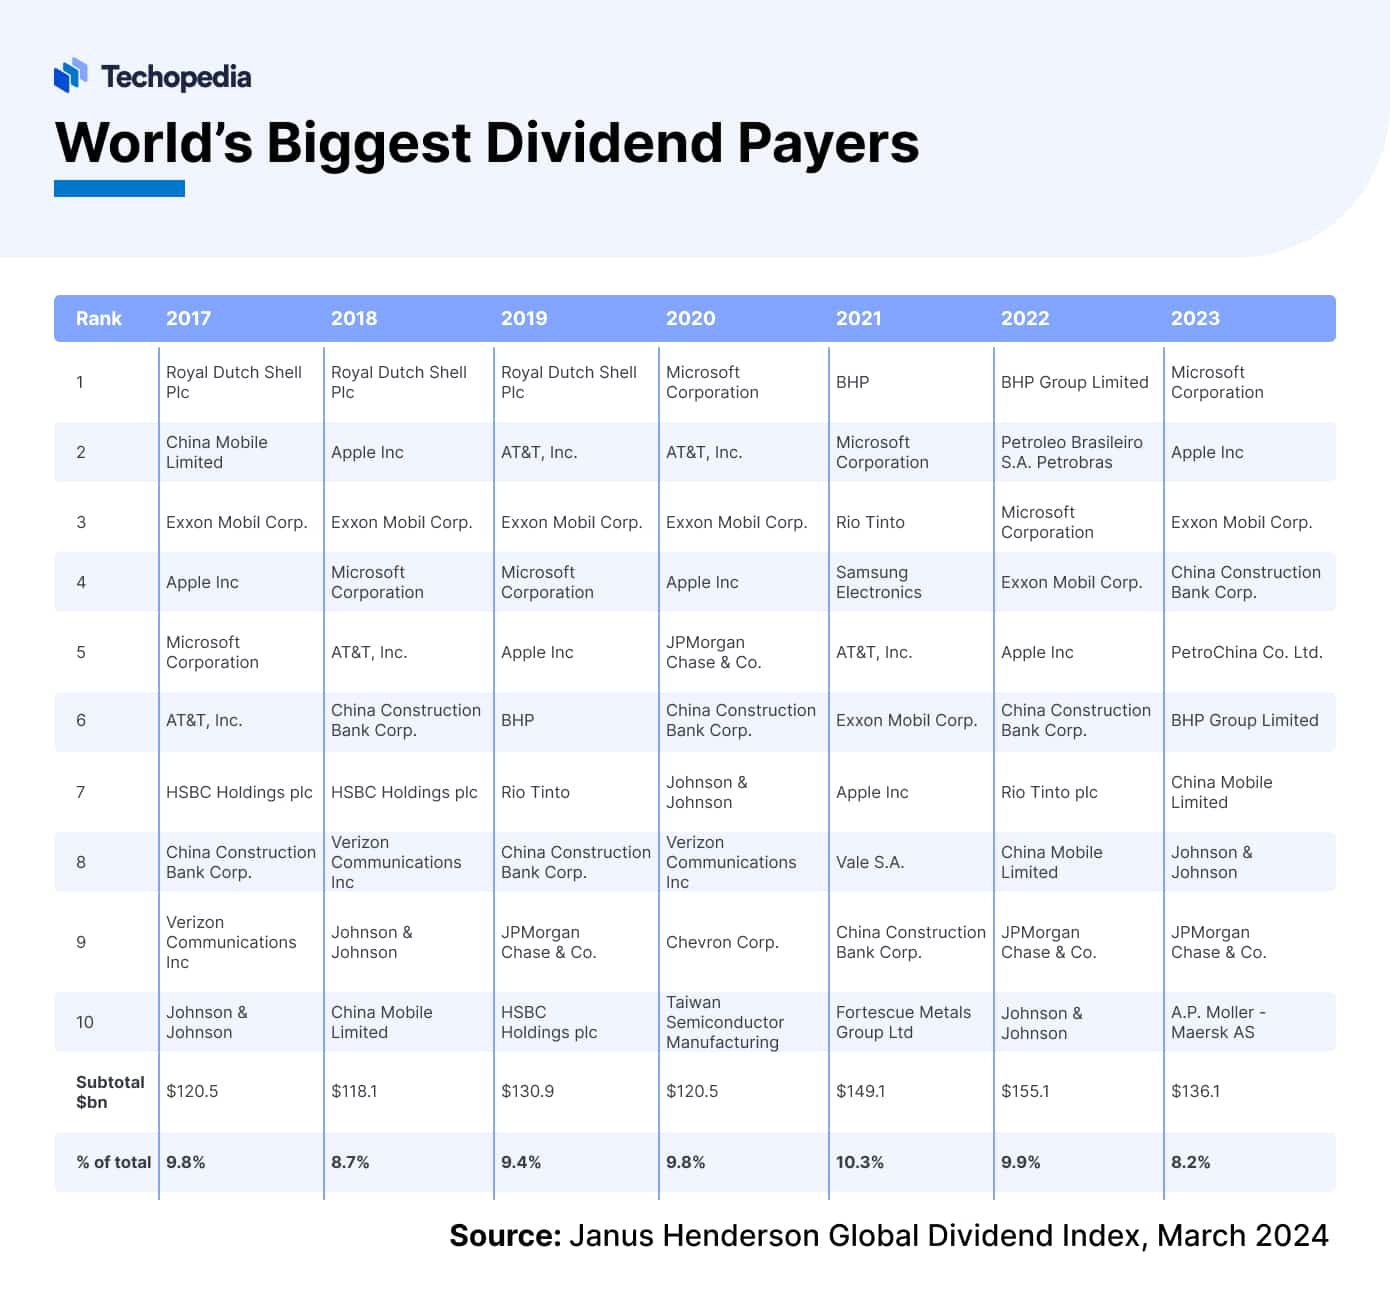Click the 2023 8.2% value
Viewport: 1390px width, 1310px height.
1191,1162
